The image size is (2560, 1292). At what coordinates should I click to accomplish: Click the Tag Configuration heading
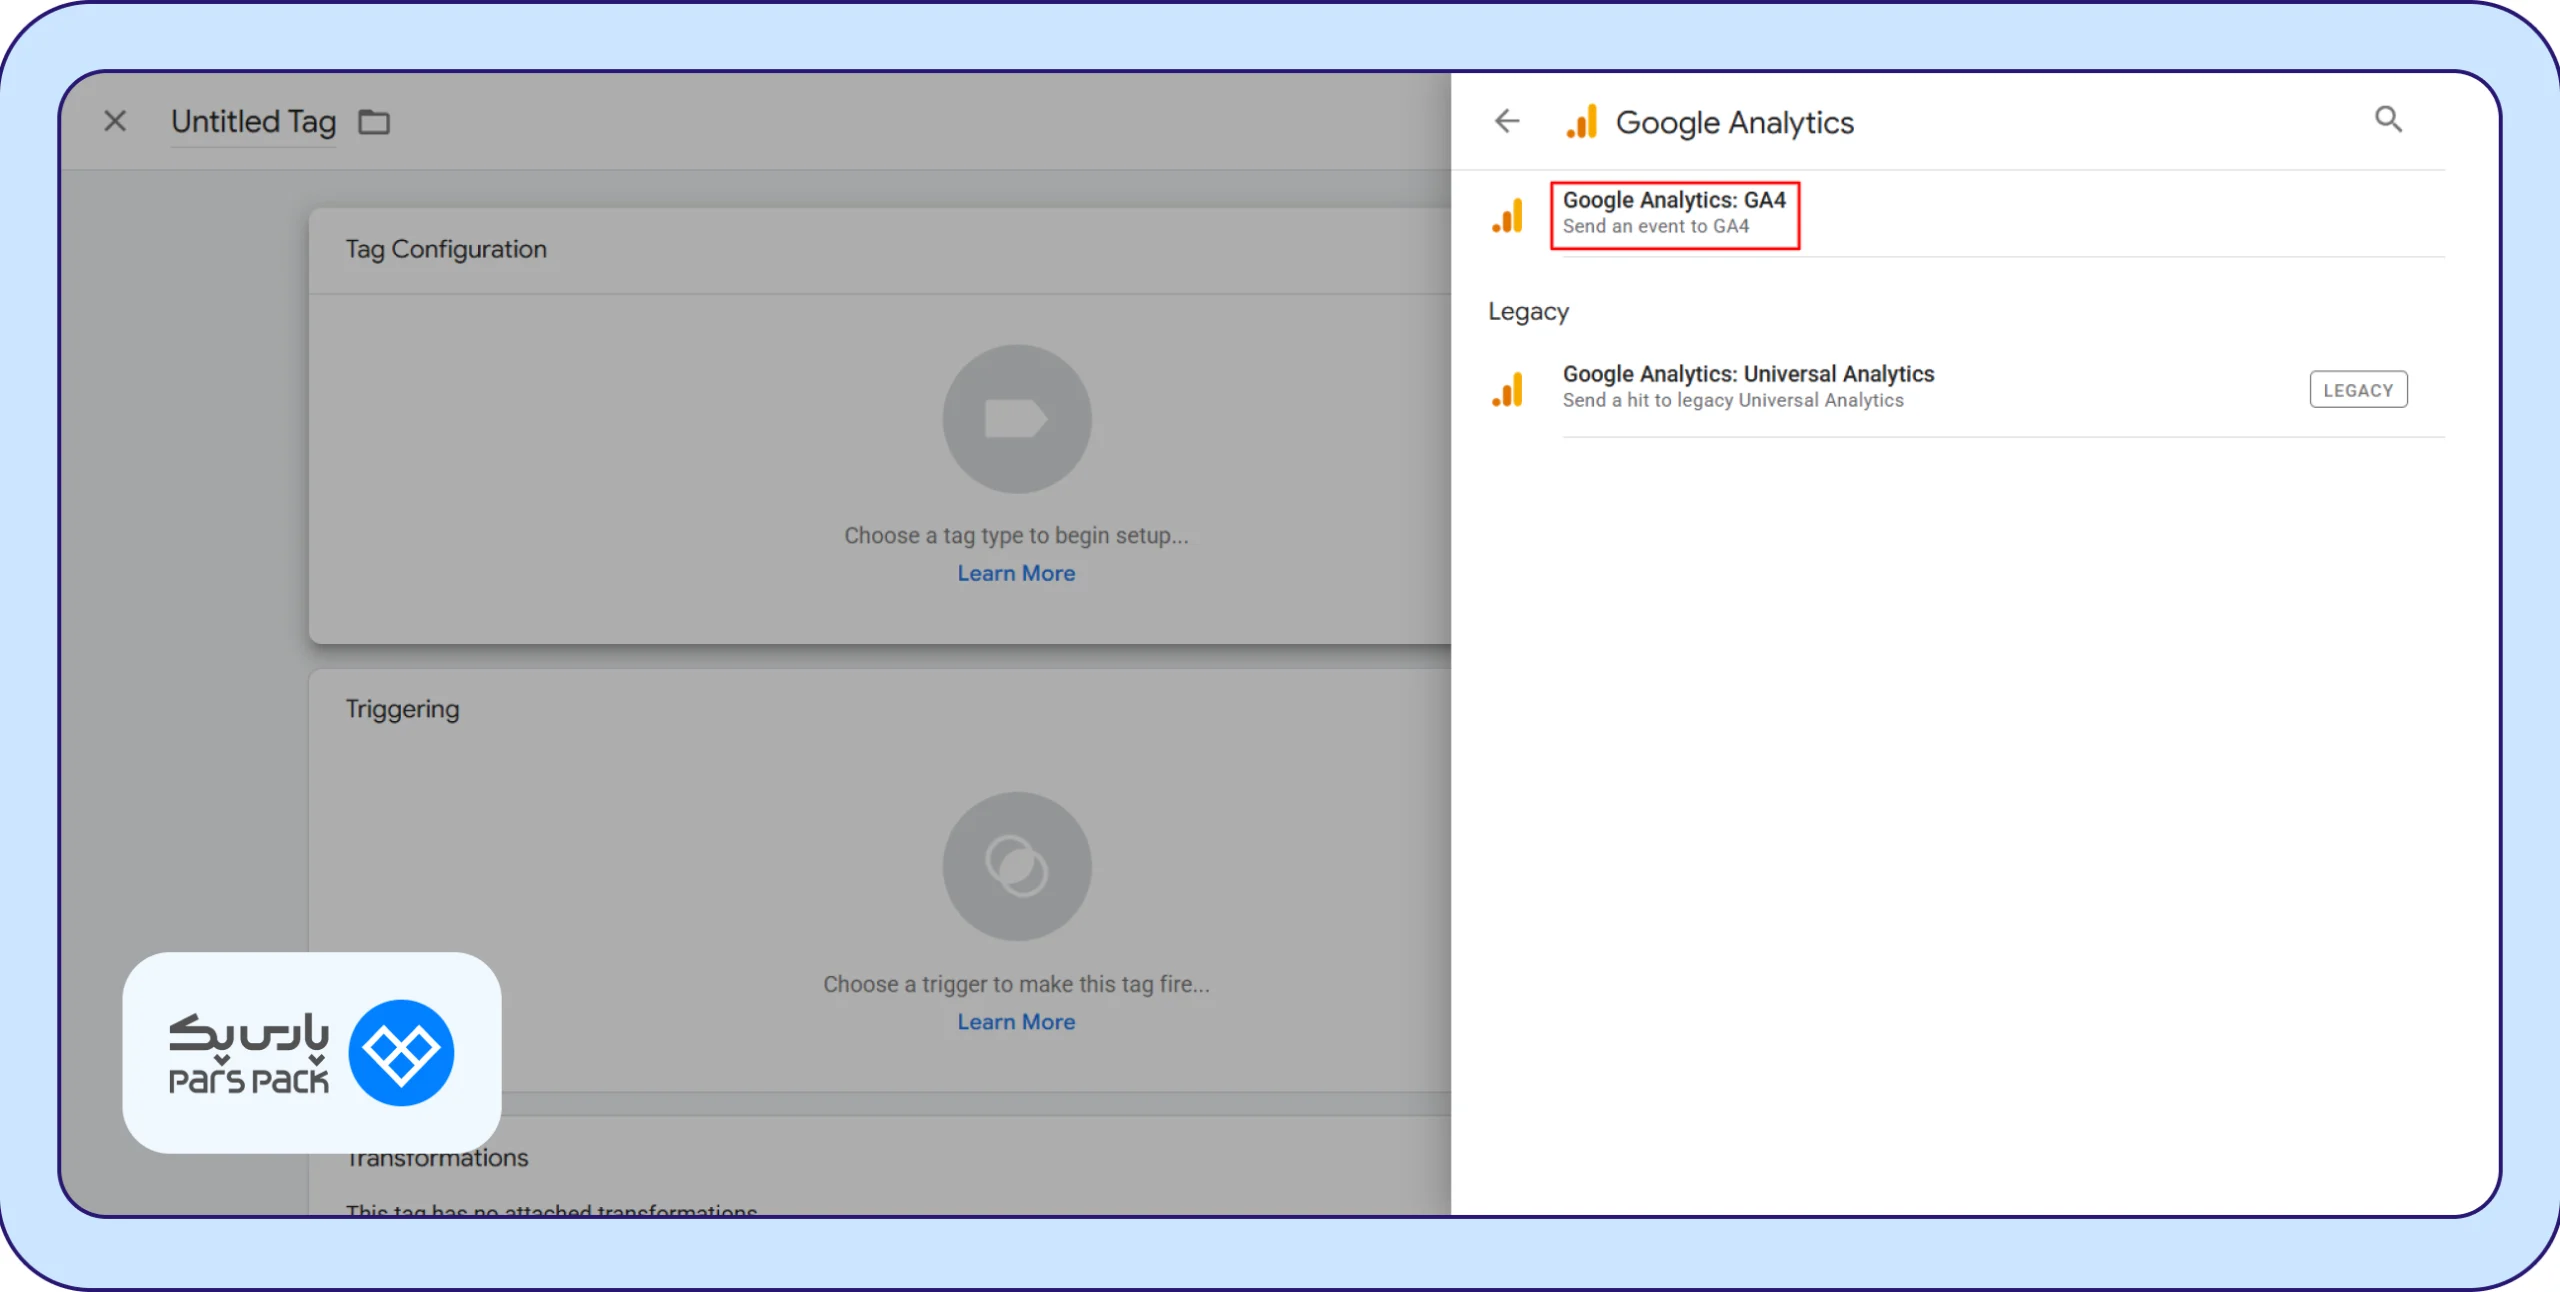point(446,249)
